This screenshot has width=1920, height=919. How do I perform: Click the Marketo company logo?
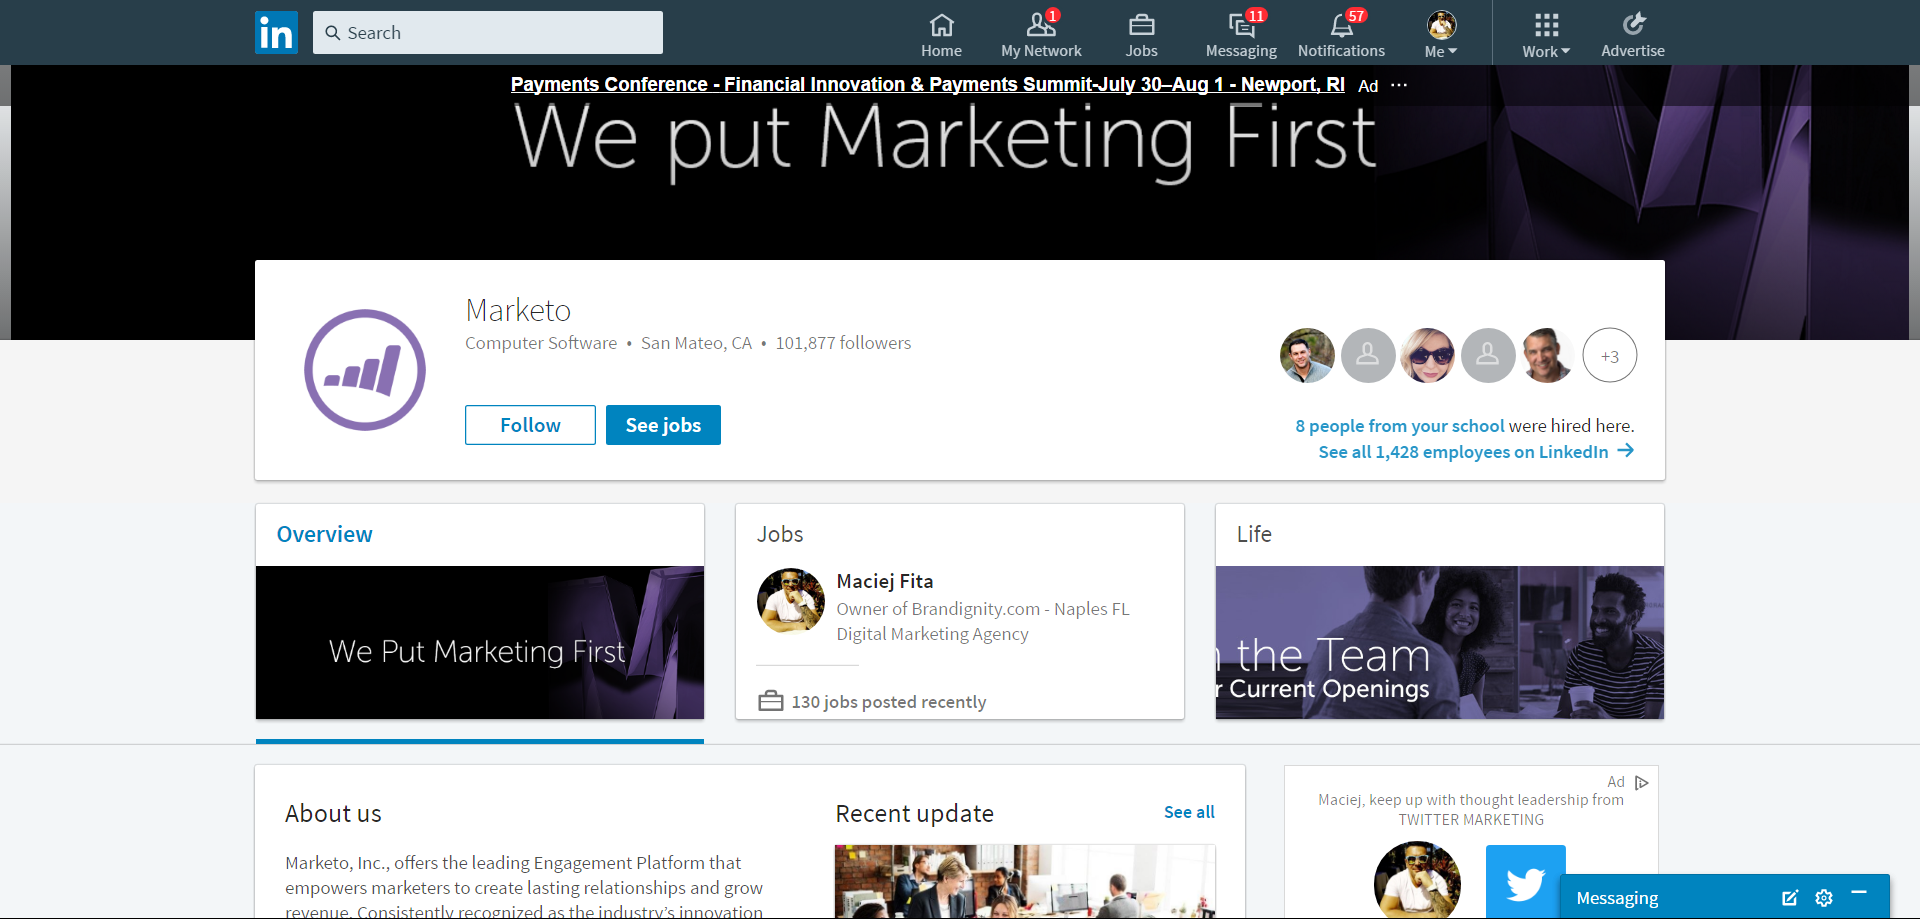365,370
